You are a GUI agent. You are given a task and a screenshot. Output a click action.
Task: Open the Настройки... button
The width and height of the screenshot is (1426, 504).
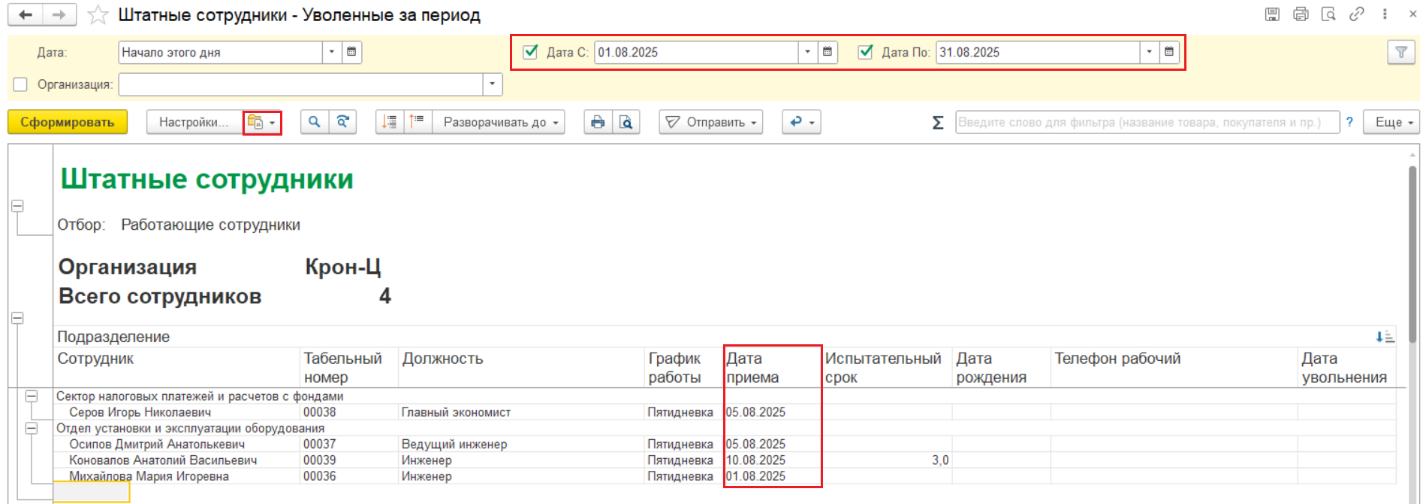[194, 122]
